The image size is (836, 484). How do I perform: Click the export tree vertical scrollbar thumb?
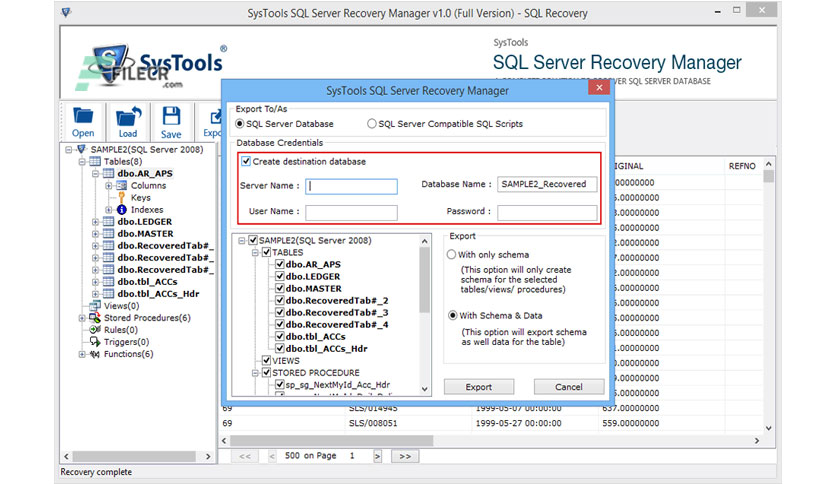[x=424, y=280]
